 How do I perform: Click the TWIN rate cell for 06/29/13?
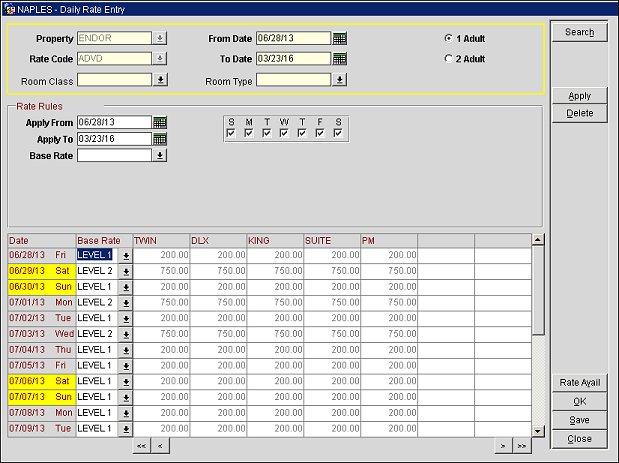coord(160,271)
